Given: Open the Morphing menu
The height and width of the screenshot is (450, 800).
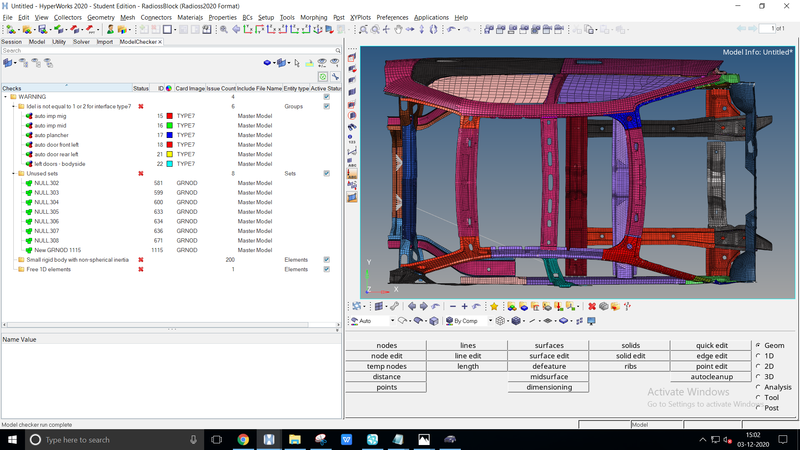Looking at the screenshot, I should 316,17.
